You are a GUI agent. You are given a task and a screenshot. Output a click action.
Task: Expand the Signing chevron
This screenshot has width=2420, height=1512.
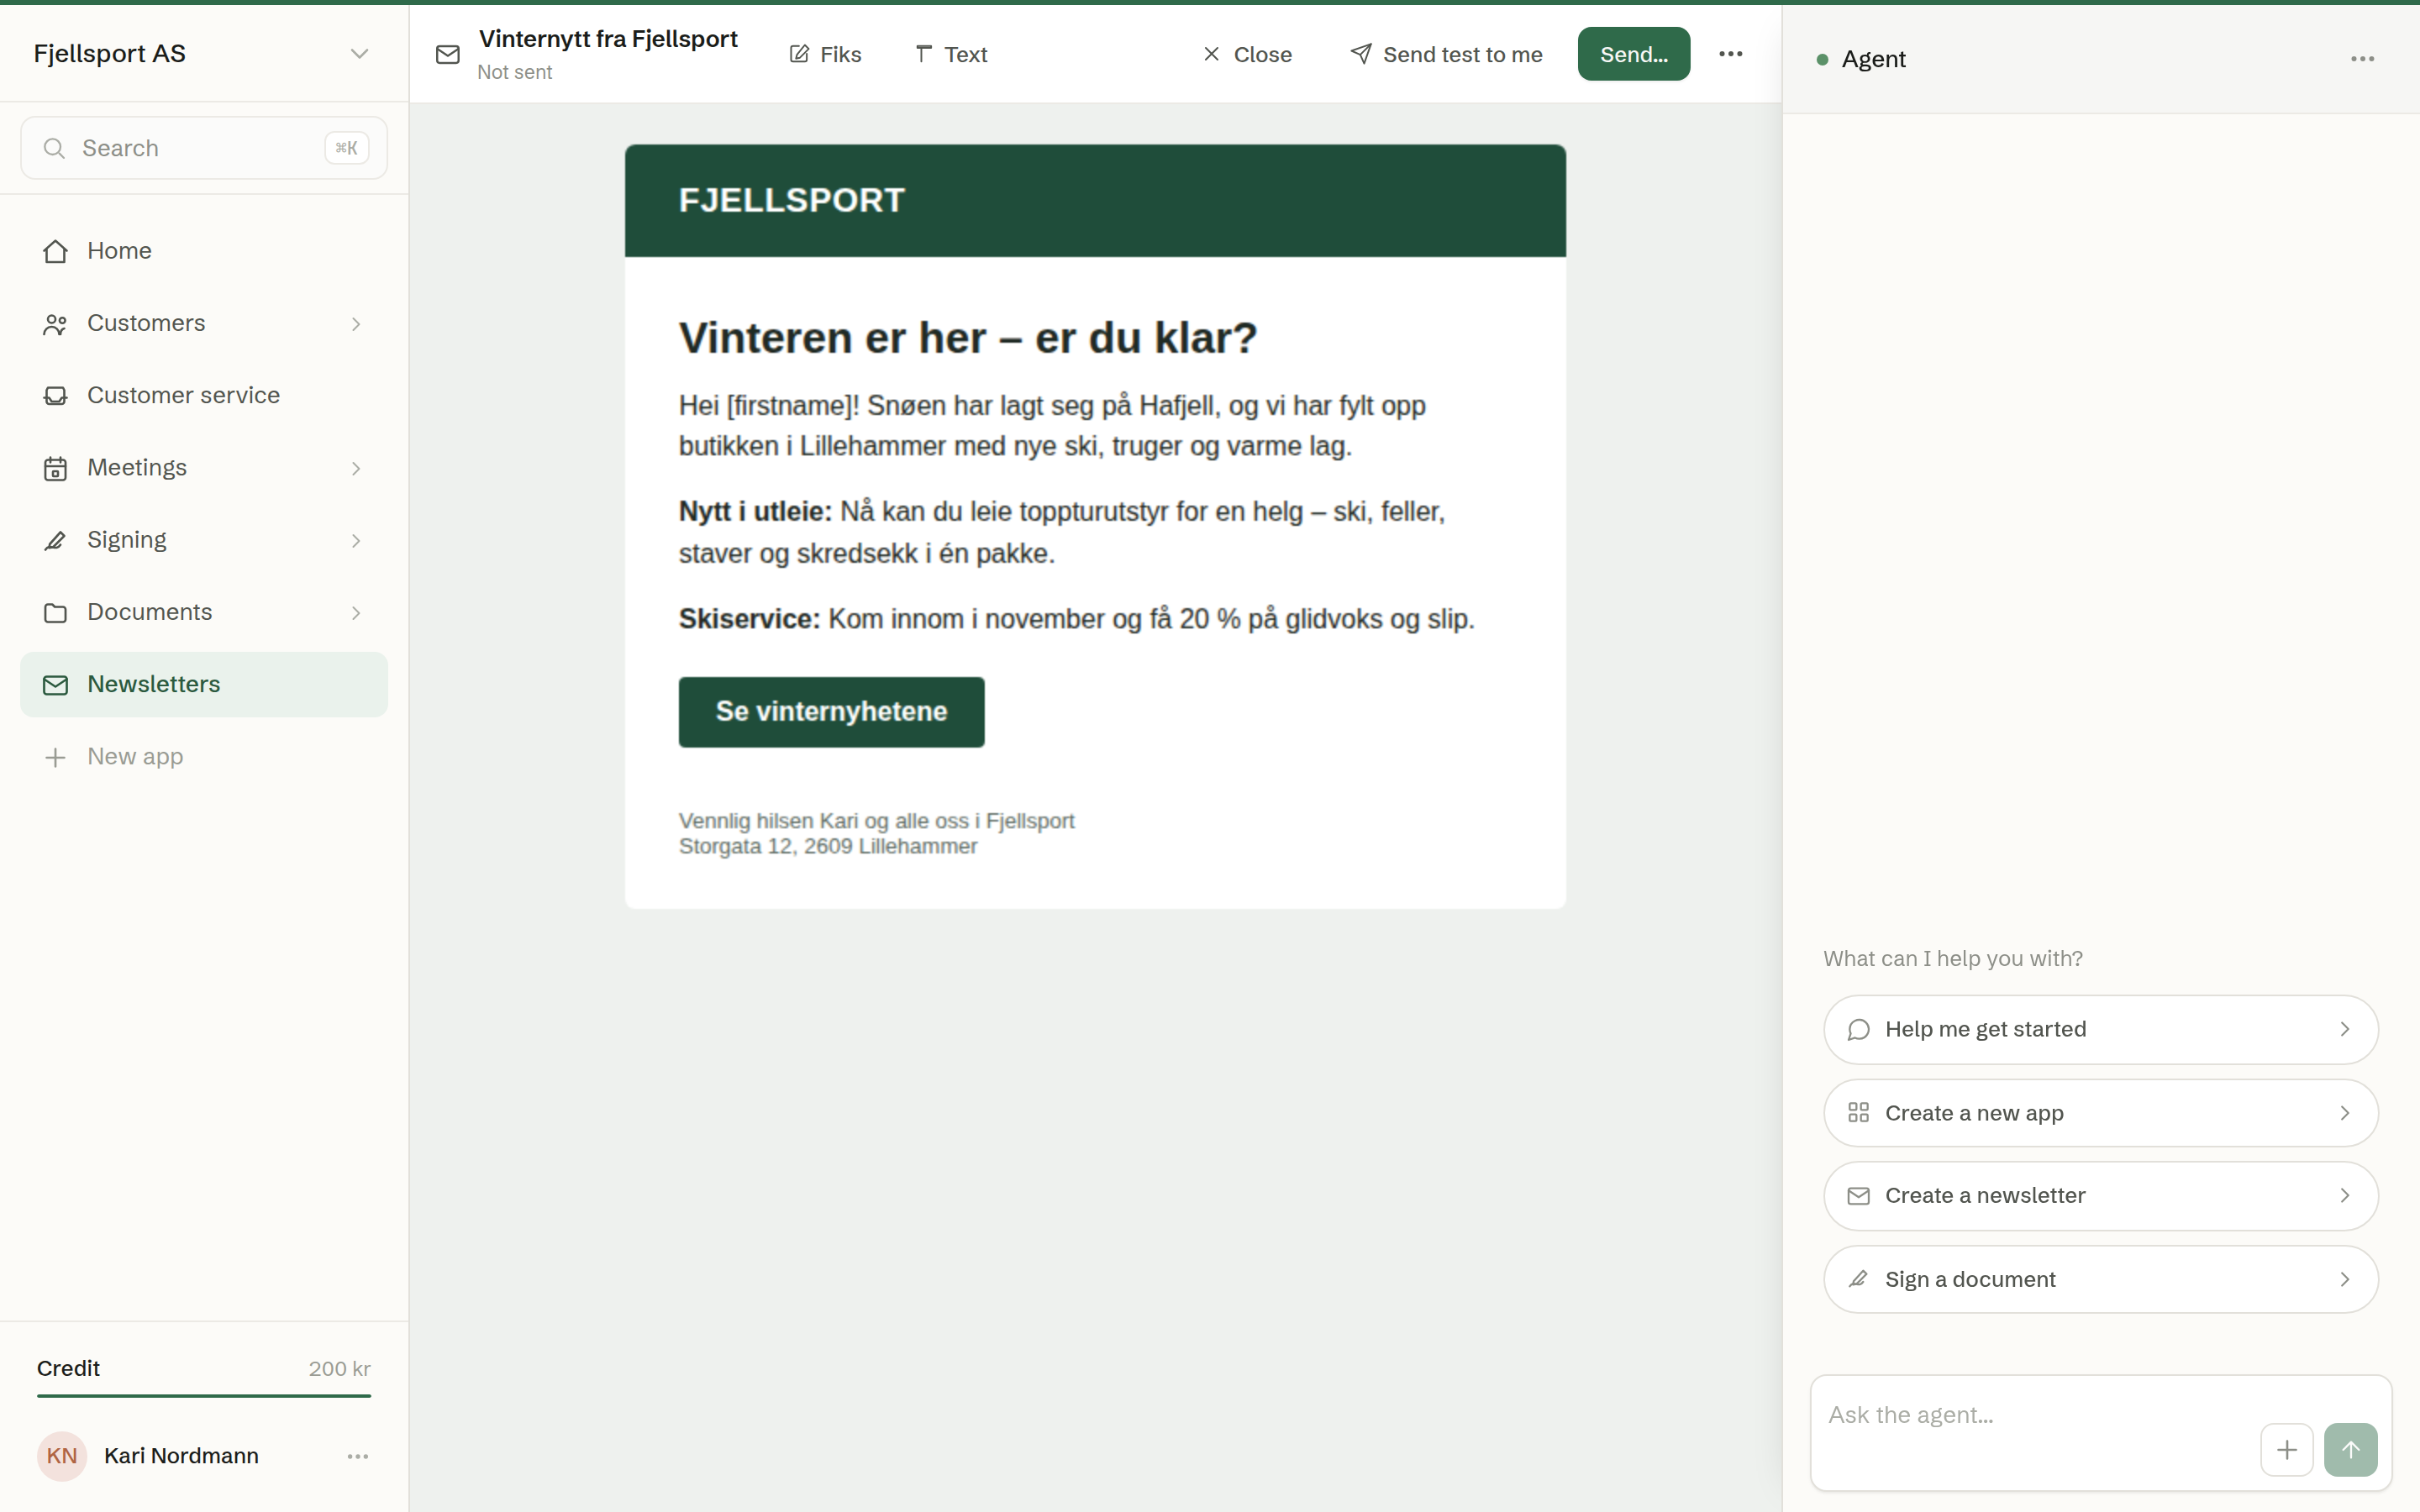pos(356,540)
